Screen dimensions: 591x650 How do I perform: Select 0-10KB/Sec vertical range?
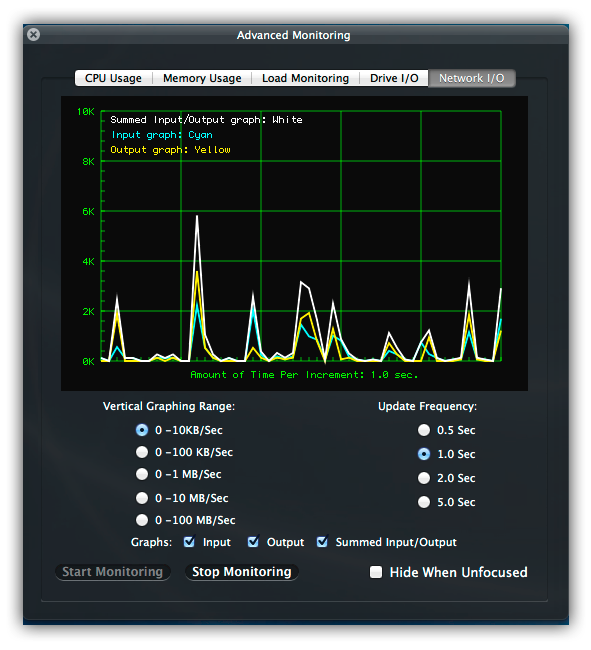[x=142, y=430]
